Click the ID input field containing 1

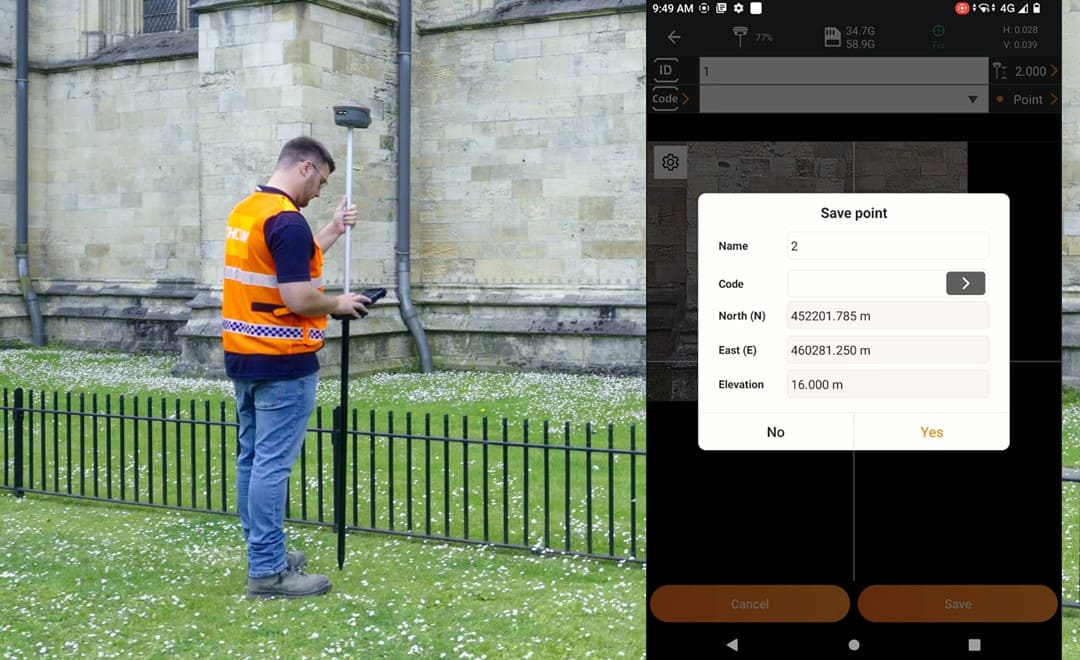click(844, 71)
